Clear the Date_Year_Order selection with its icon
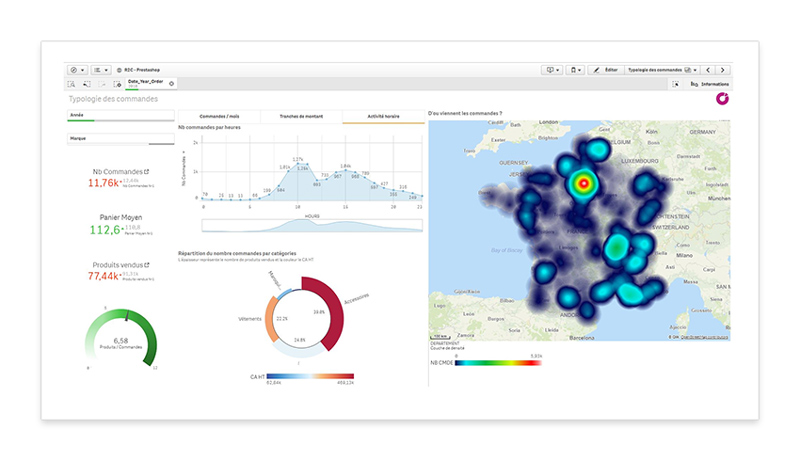Image resolution: width=800 pixels, height=461 pixels. point(171,84)
